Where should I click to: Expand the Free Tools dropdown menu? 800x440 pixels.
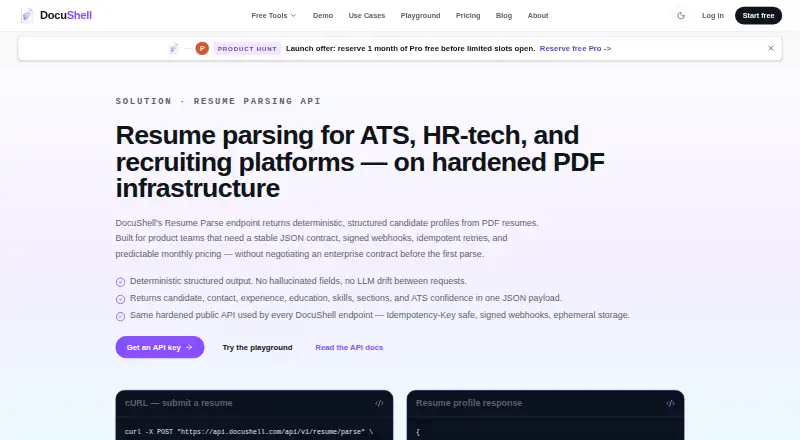click(x=273, y=16)
